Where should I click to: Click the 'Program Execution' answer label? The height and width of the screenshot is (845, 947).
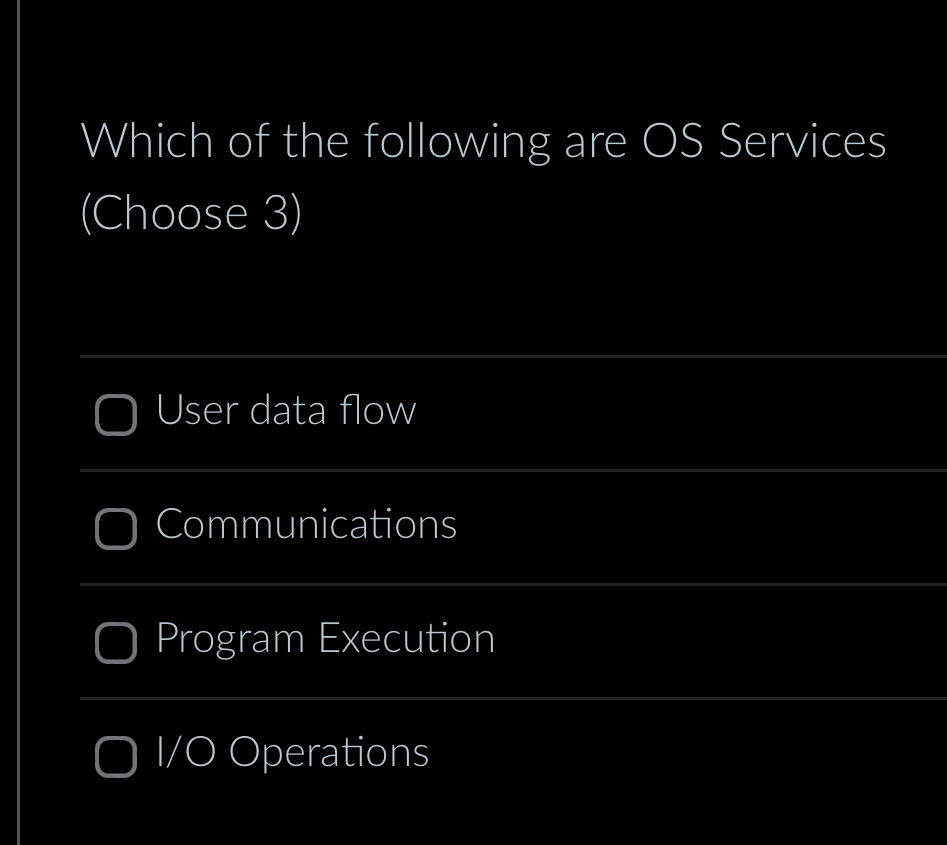pos(325,639)
